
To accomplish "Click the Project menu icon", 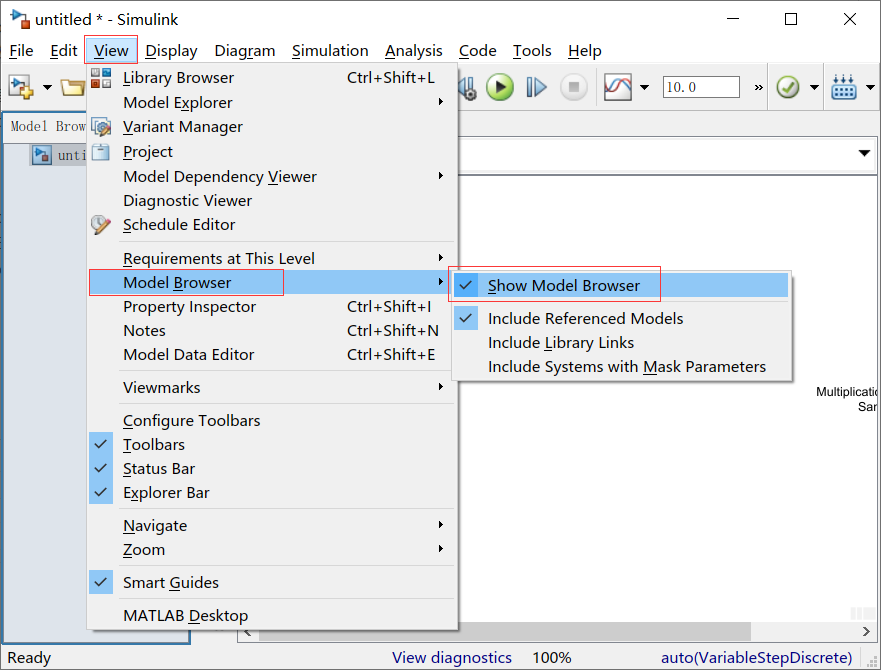I will tap(101, 152).
